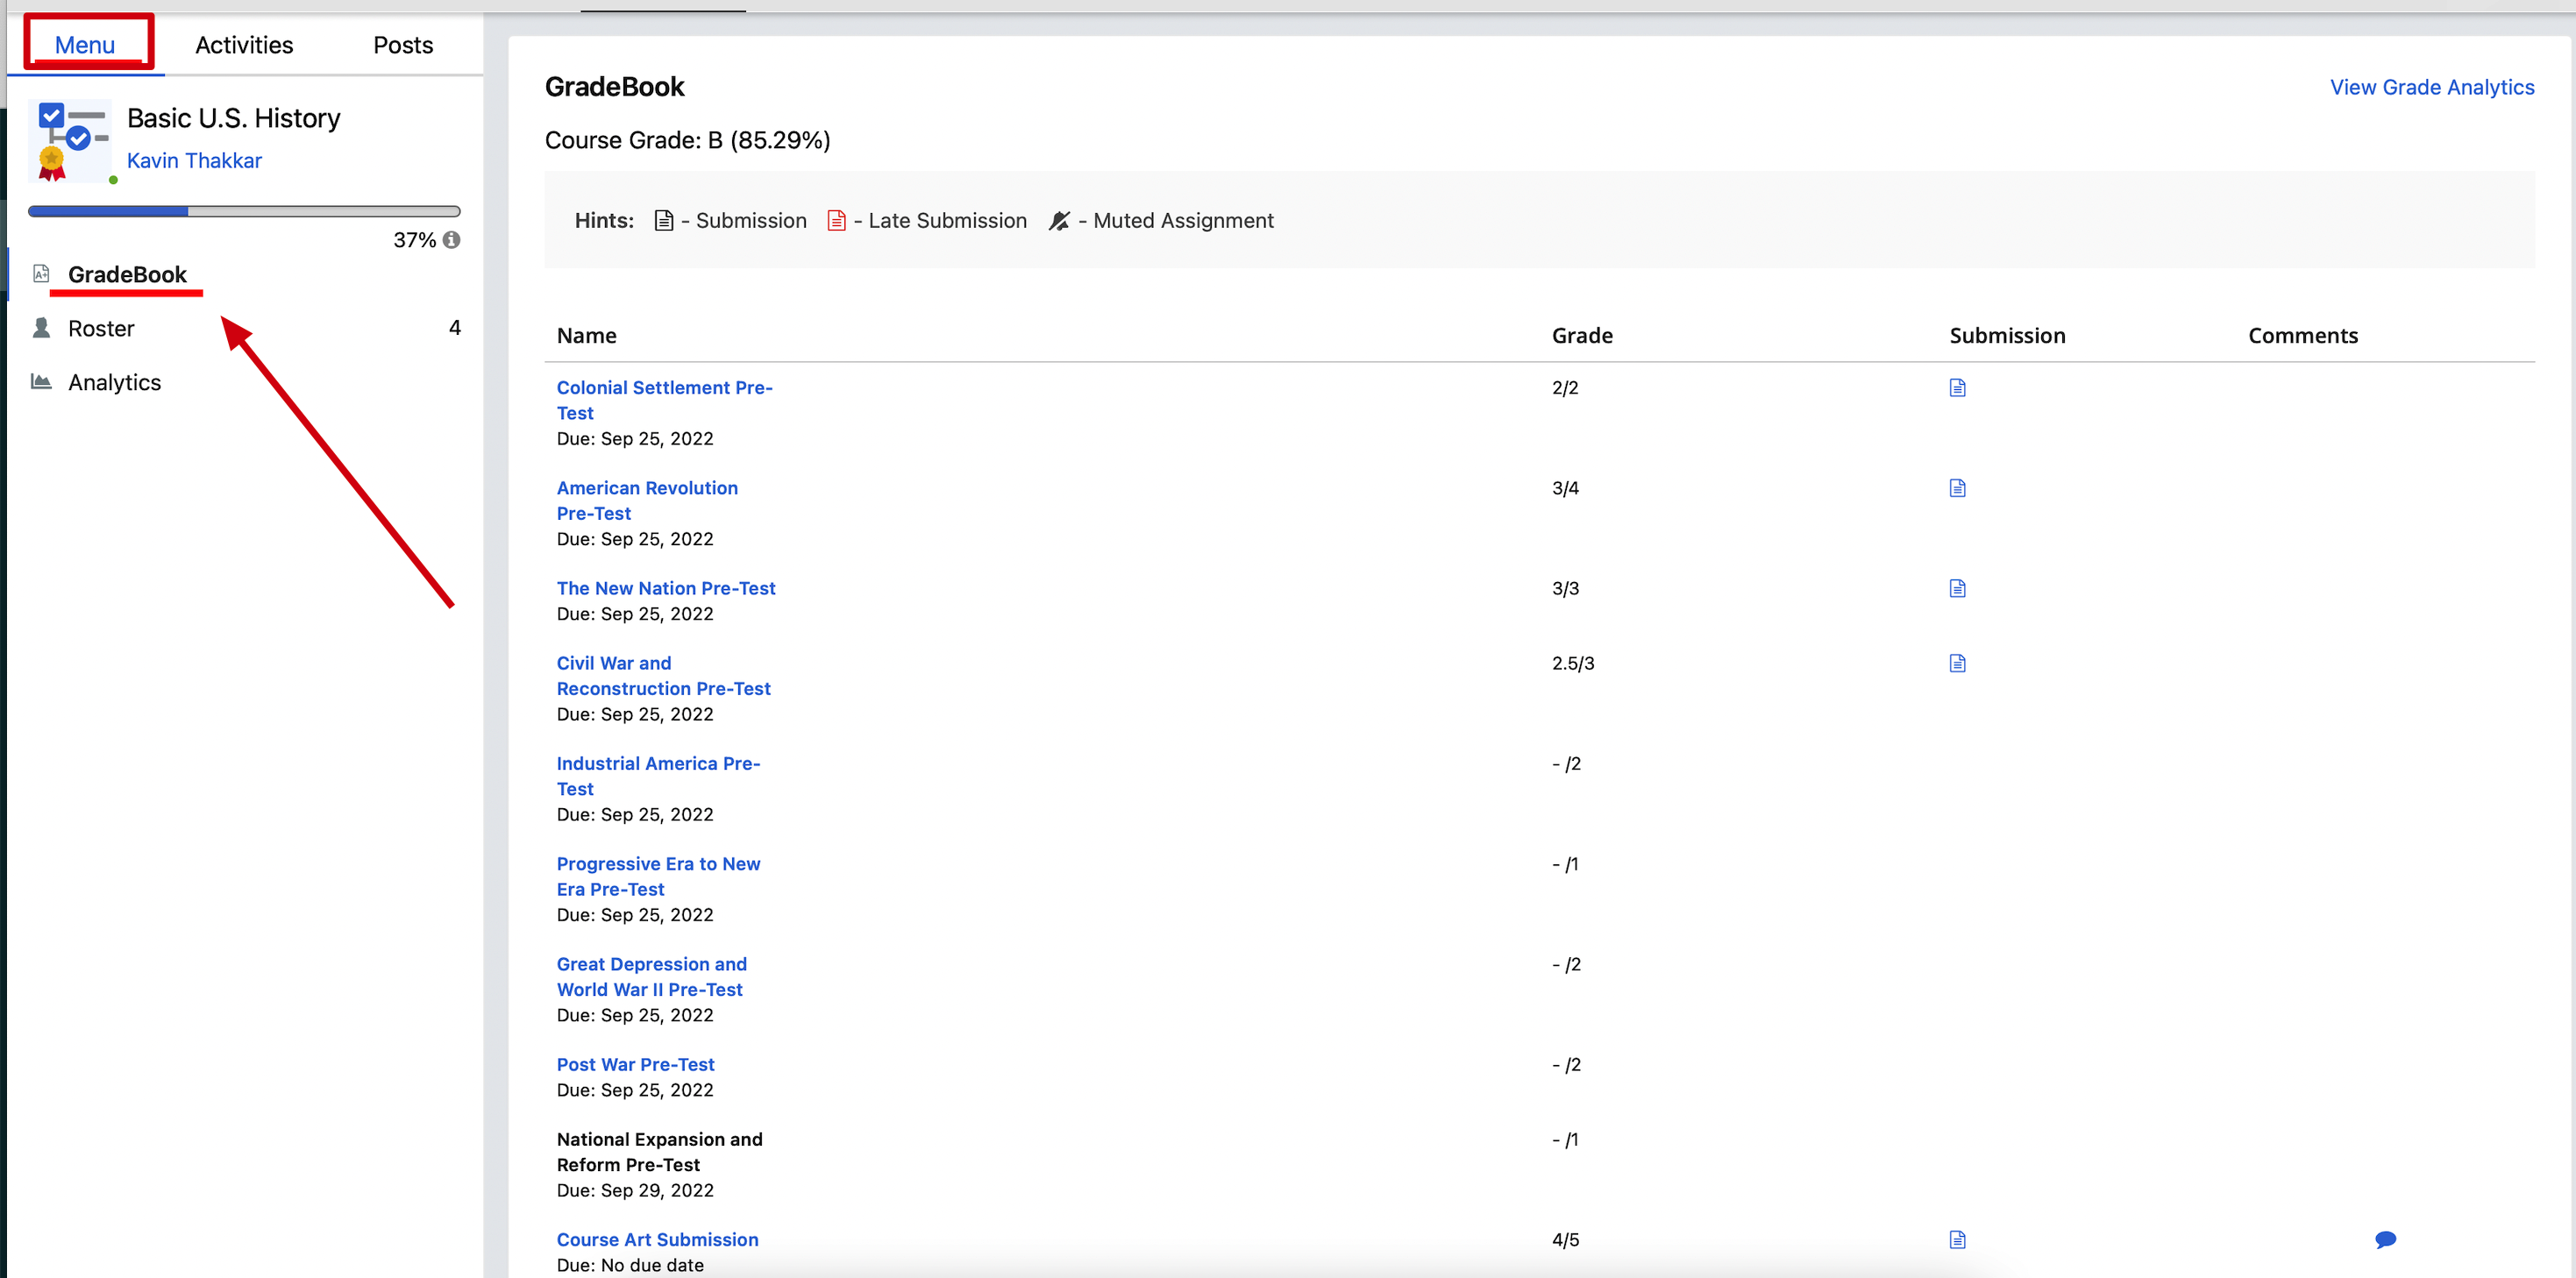This screenshot has width=2576, height=1278.
Task: Click the Basic U.S. History course title
Action: [234, 119]
